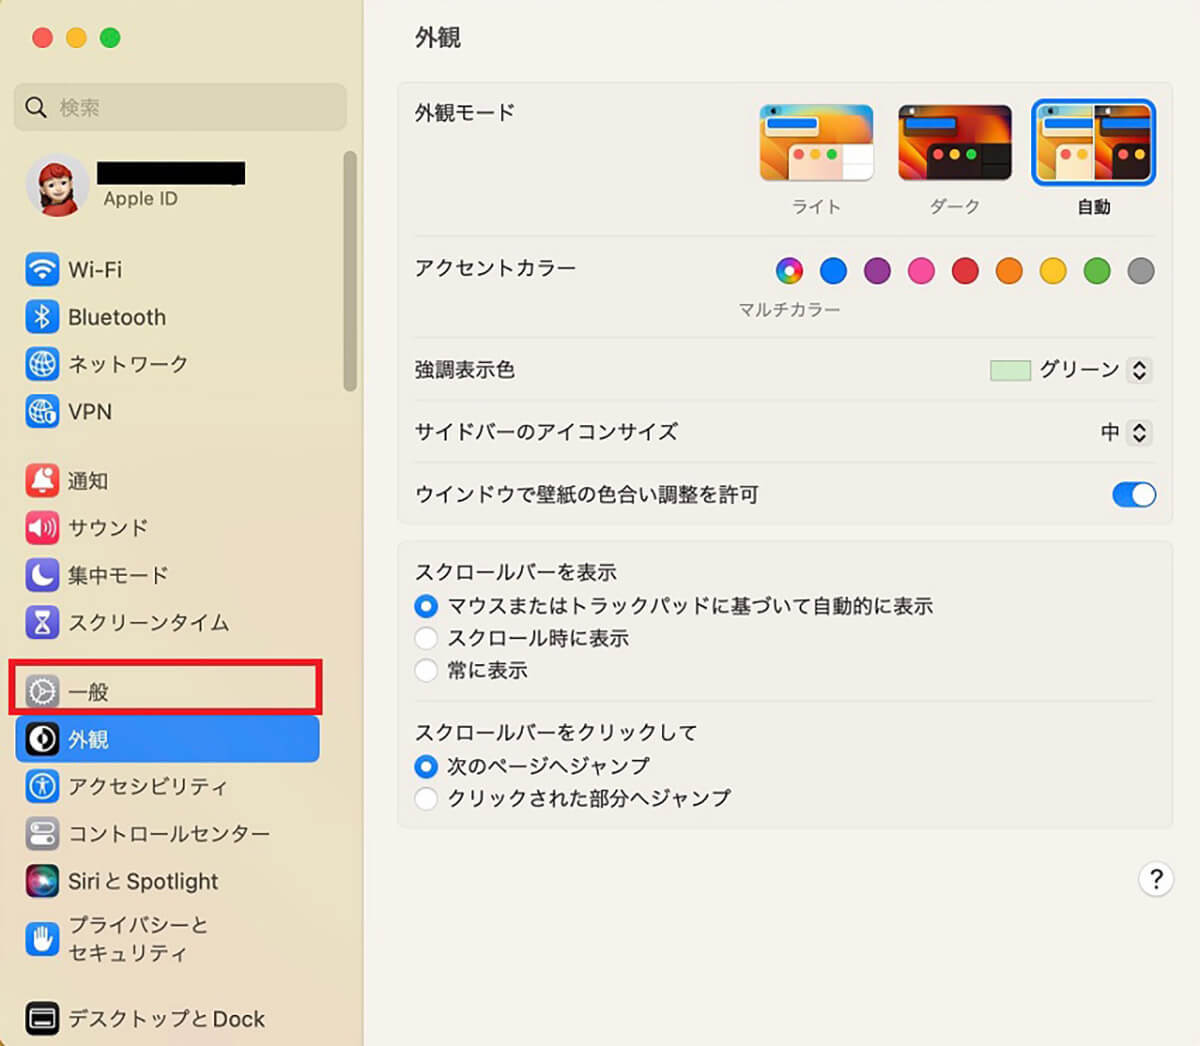
Task: Choose the ライト appearance thumbnail
Action: click(816, 143)
